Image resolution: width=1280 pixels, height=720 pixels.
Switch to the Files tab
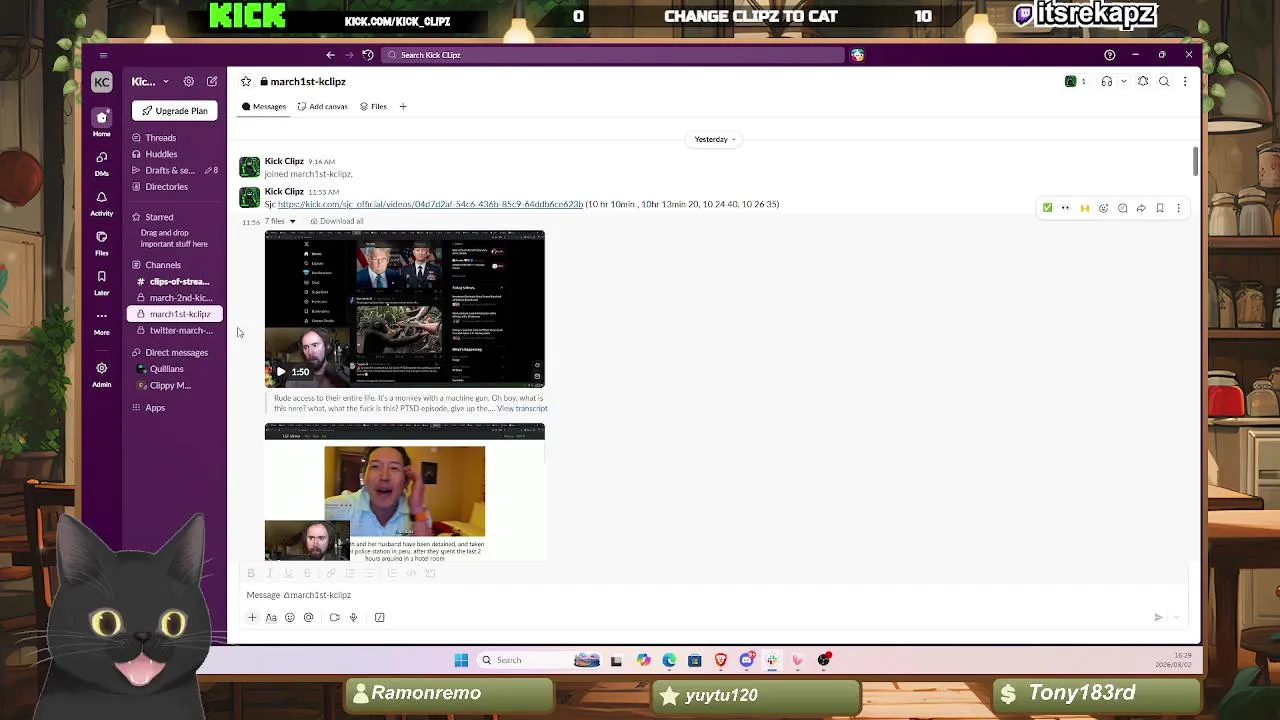click(374, 106)
